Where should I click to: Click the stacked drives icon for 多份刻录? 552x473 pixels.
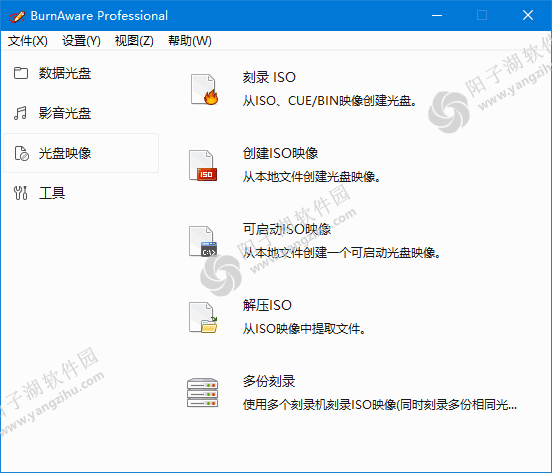tap(202, 393)
